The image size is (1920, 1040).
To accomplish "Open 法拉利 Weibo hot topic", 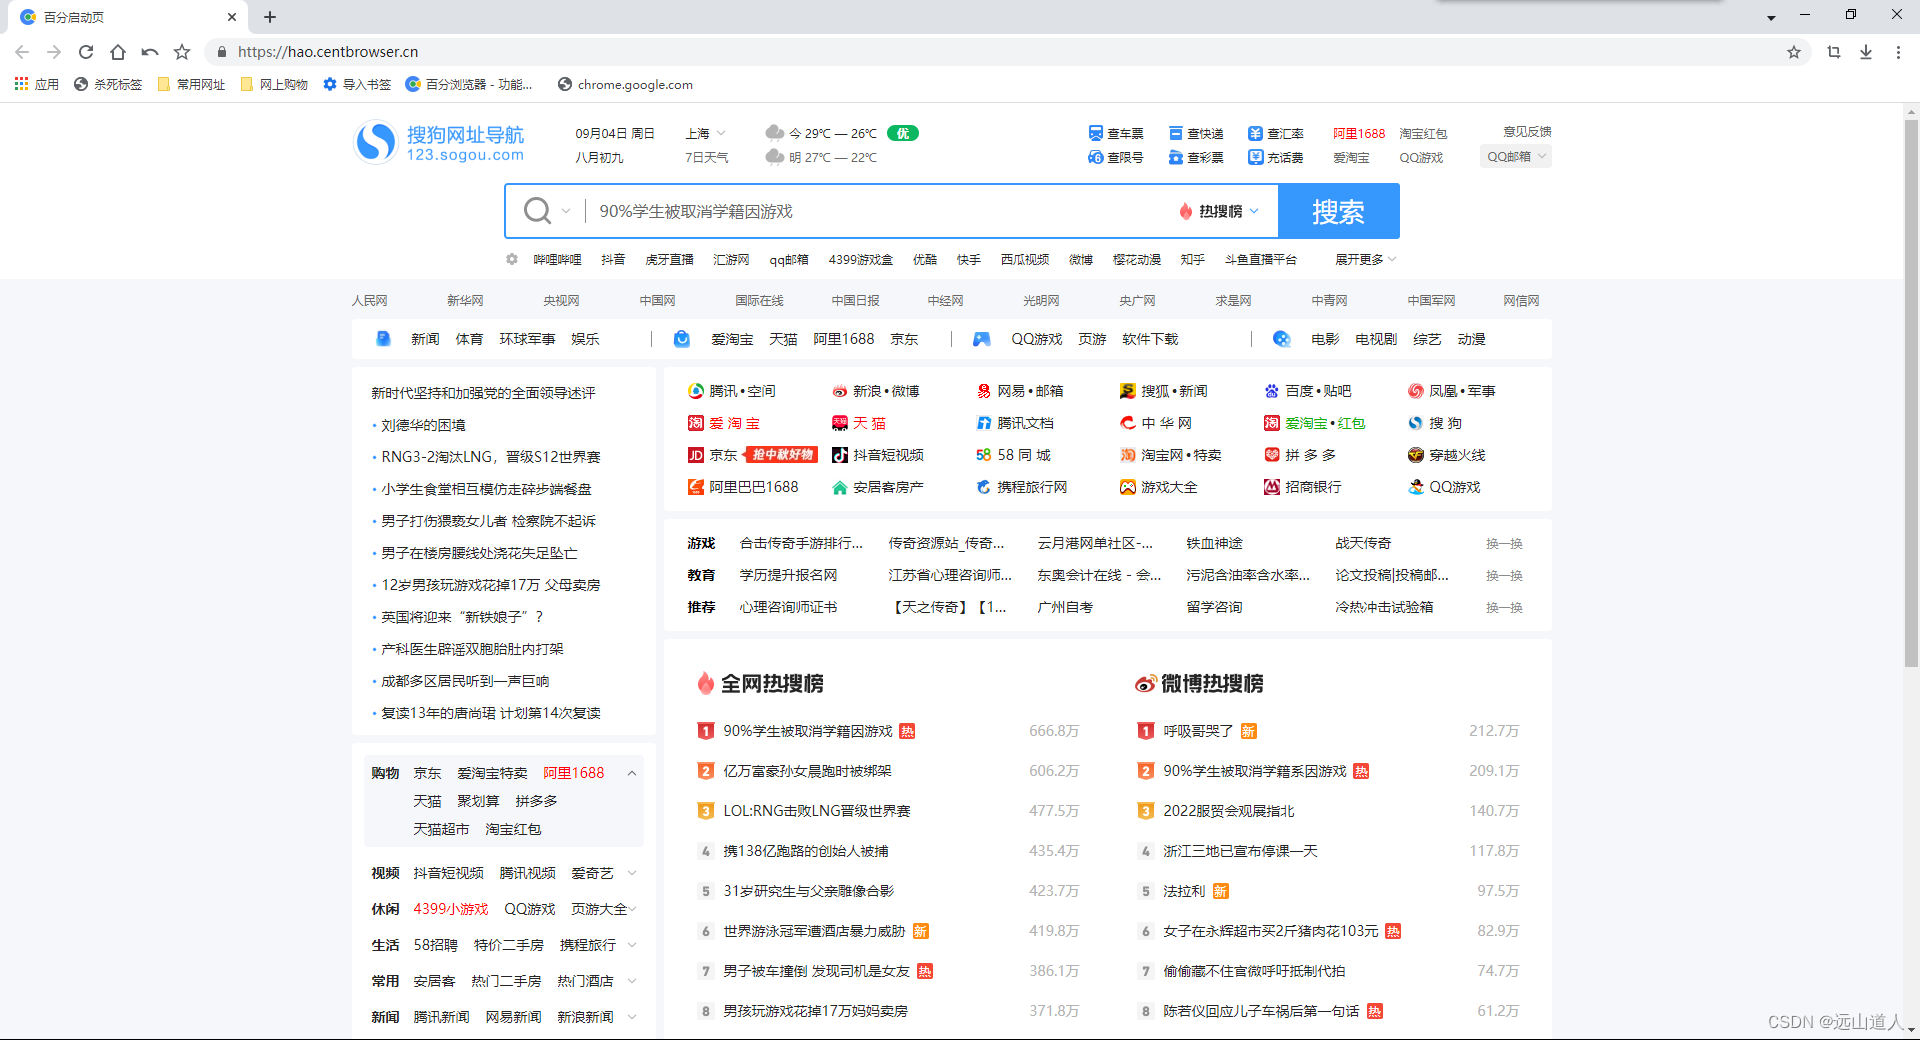I will tap(1184, 891).
